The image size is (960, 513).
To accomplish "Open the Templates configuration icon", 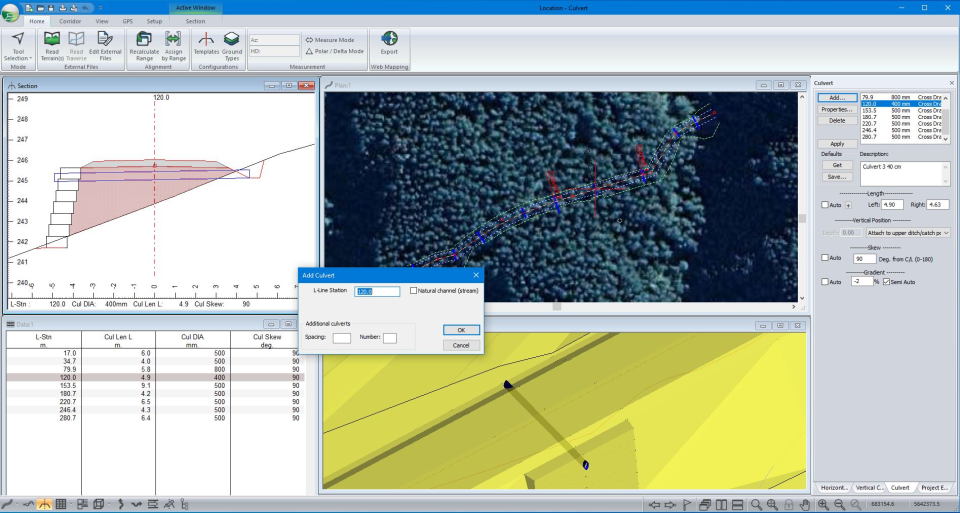I will coord(206,40).
